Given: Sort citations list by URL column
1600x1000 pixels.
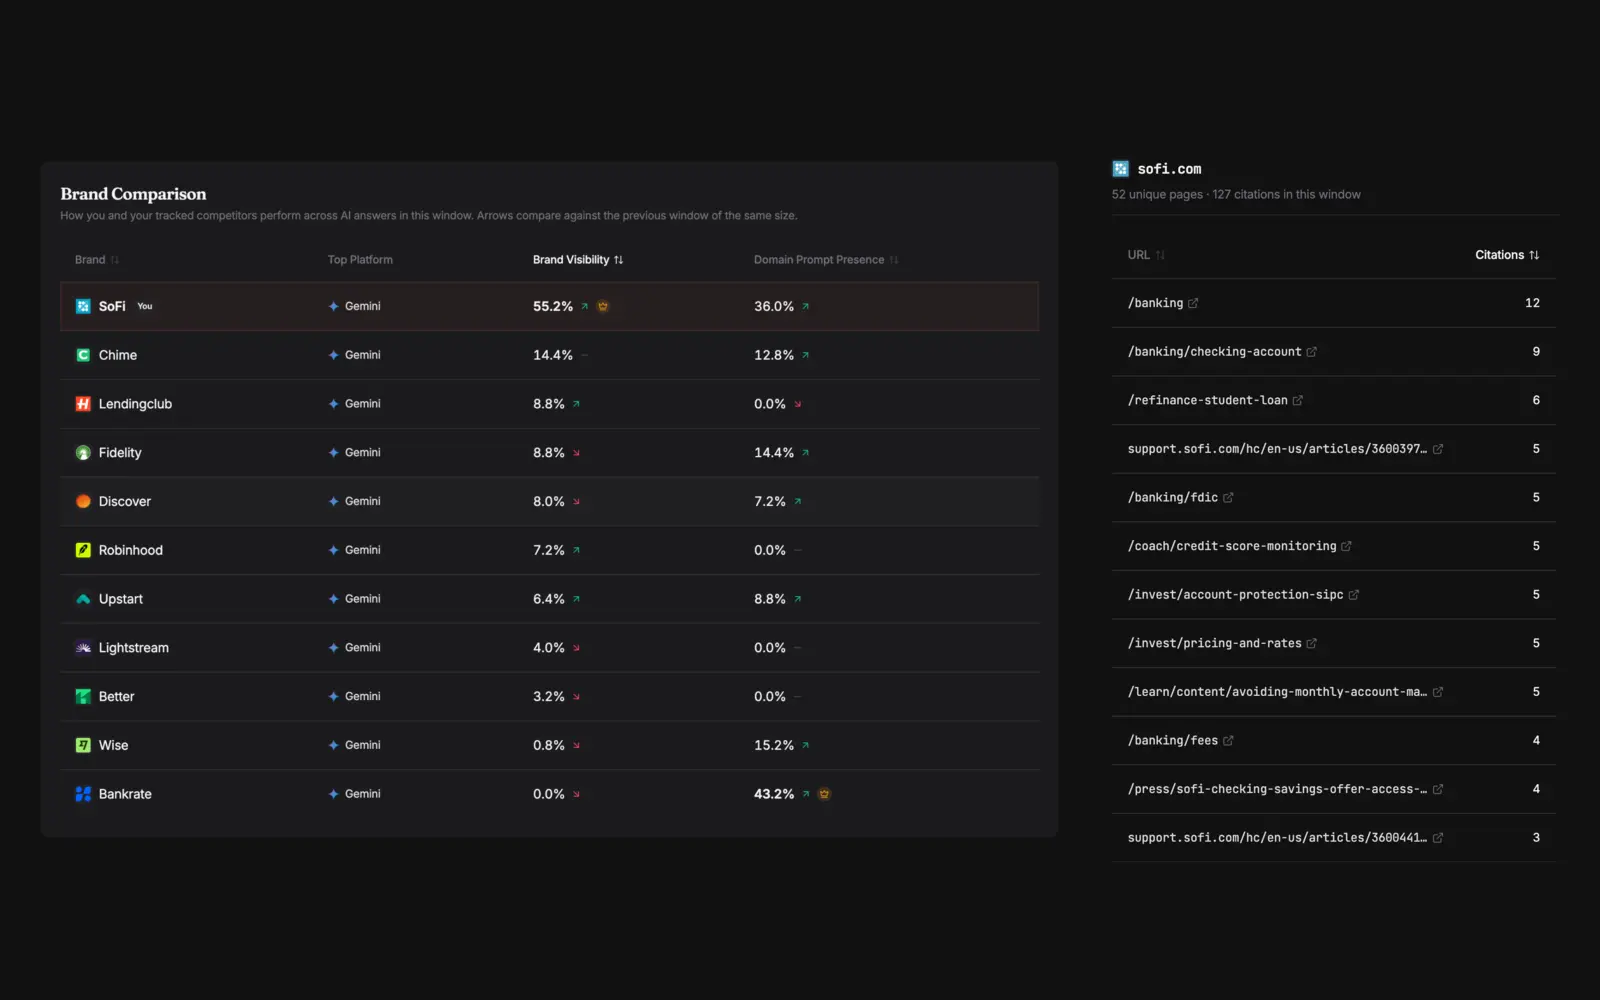Looking at the screenshot, I should 1146,255.
